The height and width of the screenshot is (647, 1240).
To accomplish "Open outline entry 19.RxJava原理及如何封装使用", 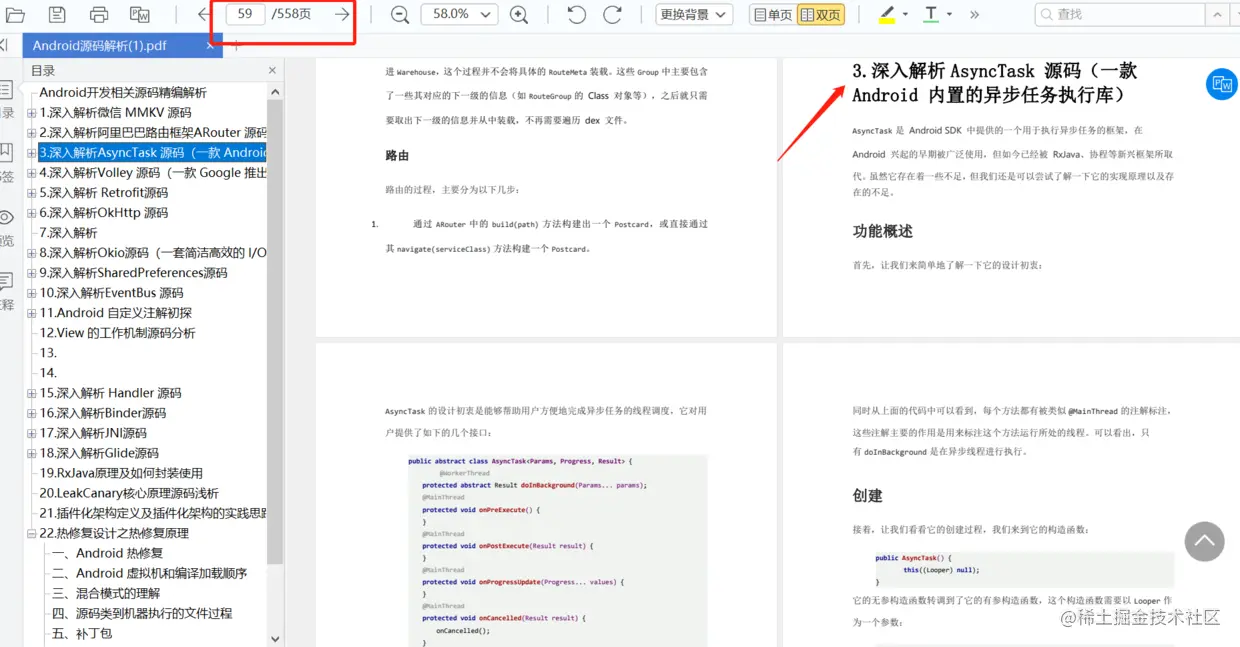I will tap(121, 473).
